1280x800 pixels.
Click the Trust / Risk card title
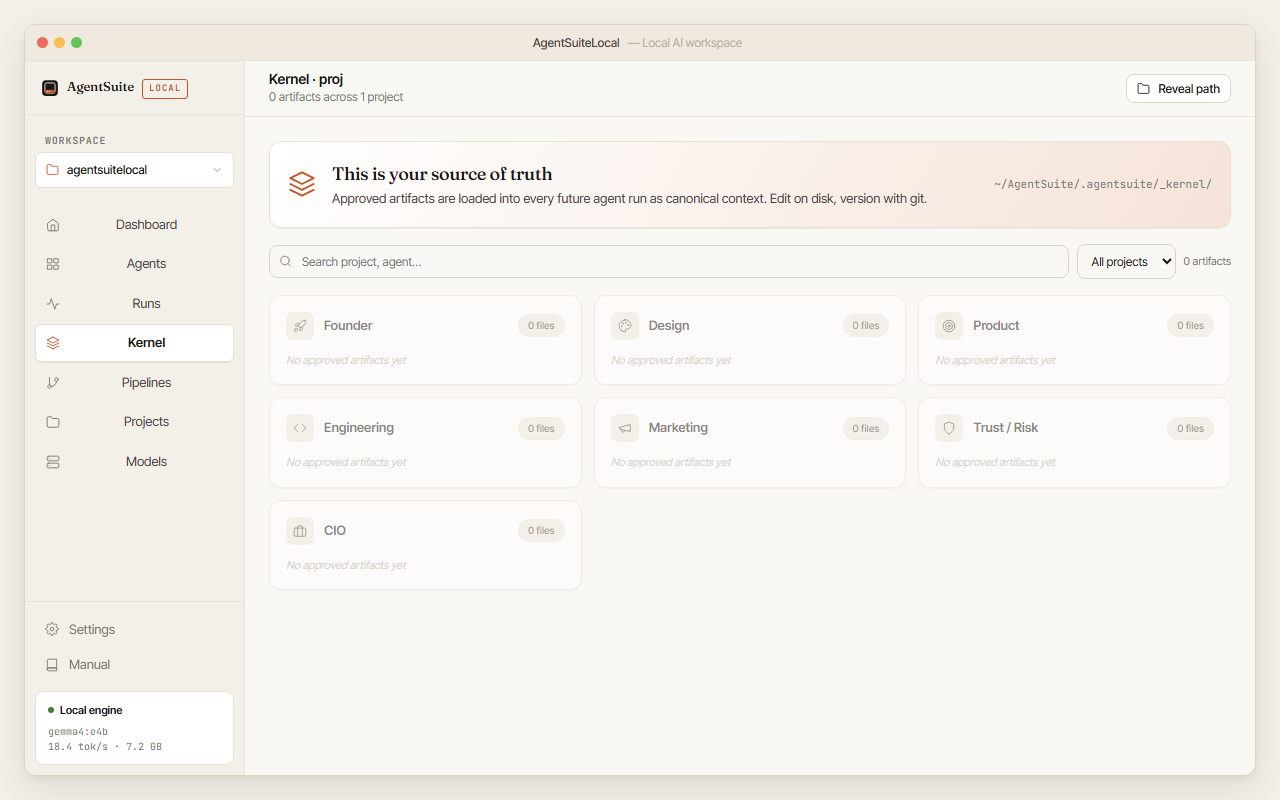1005,428
